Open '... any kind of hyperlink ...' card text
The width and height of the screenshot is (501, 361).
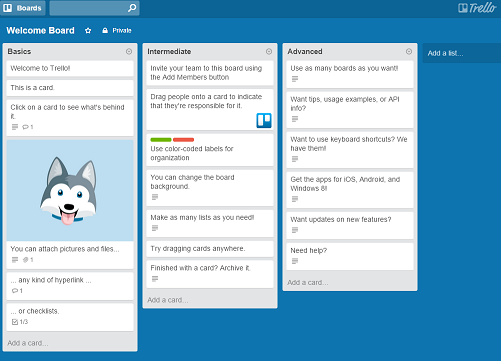coord(51,280)
